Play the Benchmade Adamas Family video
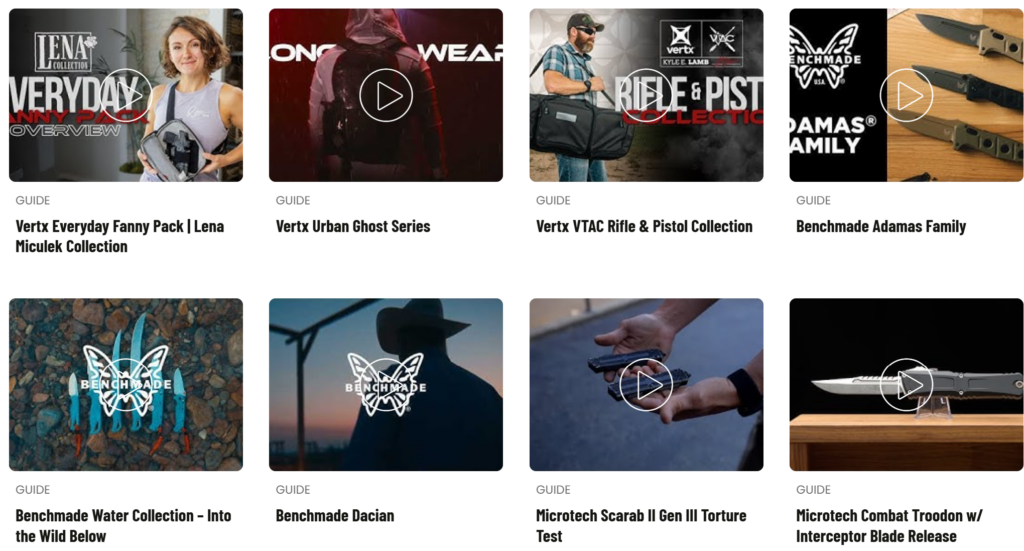This screenshot has height=551, width=1024. 906,95
